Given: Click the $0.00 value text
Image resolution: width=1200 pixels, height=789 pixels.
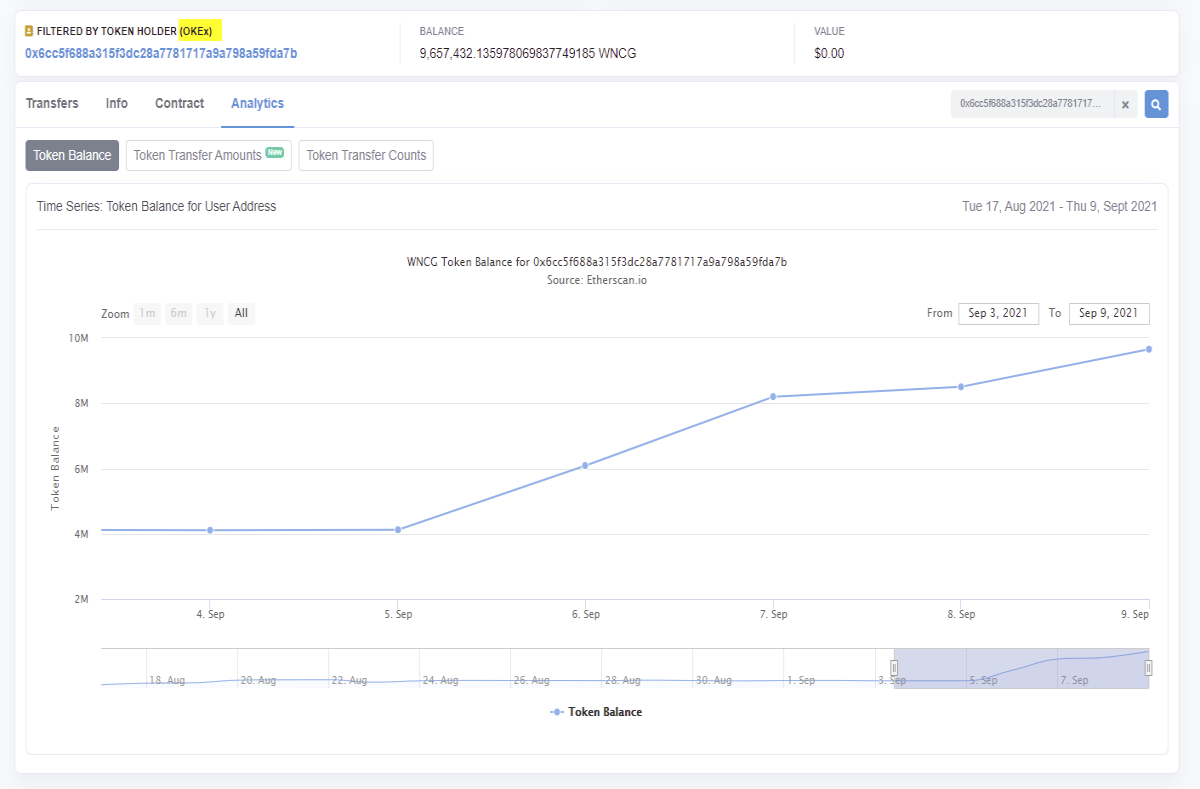Looking at the screenshot, I should [829, 53].
